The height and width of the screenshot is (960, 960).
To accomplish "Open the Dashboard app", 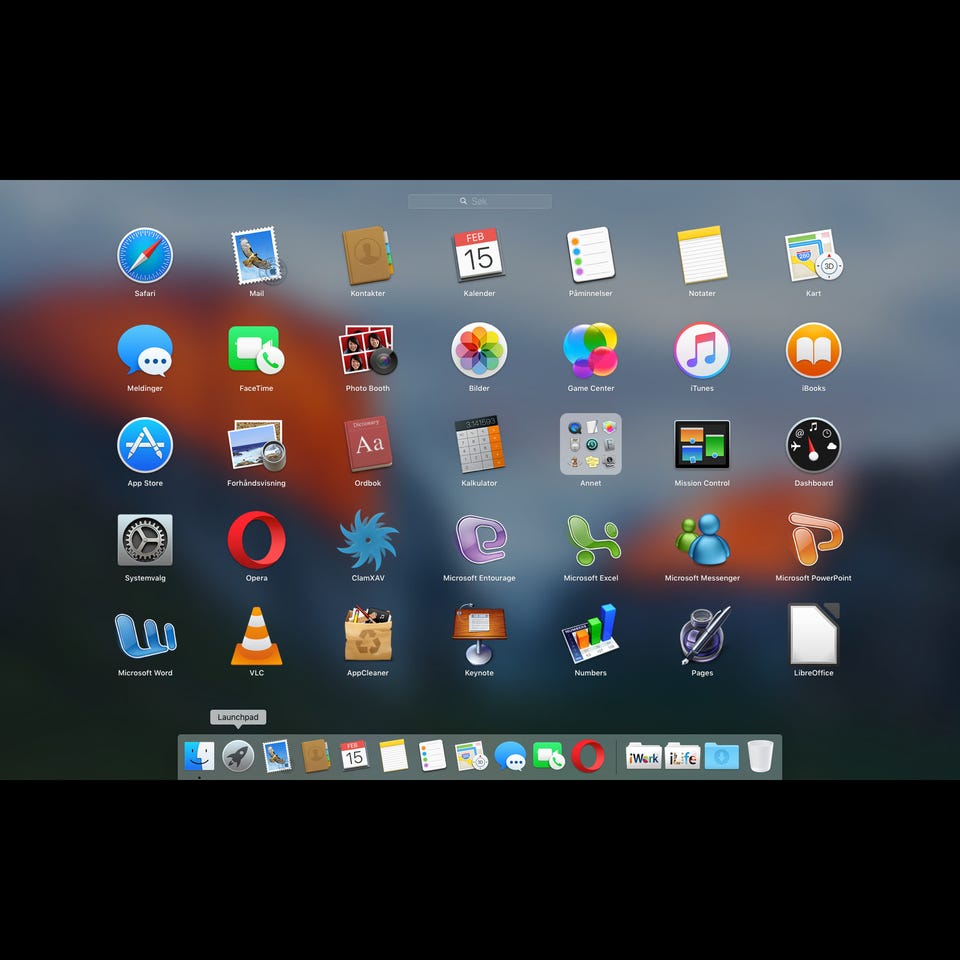I will point(814,445).
